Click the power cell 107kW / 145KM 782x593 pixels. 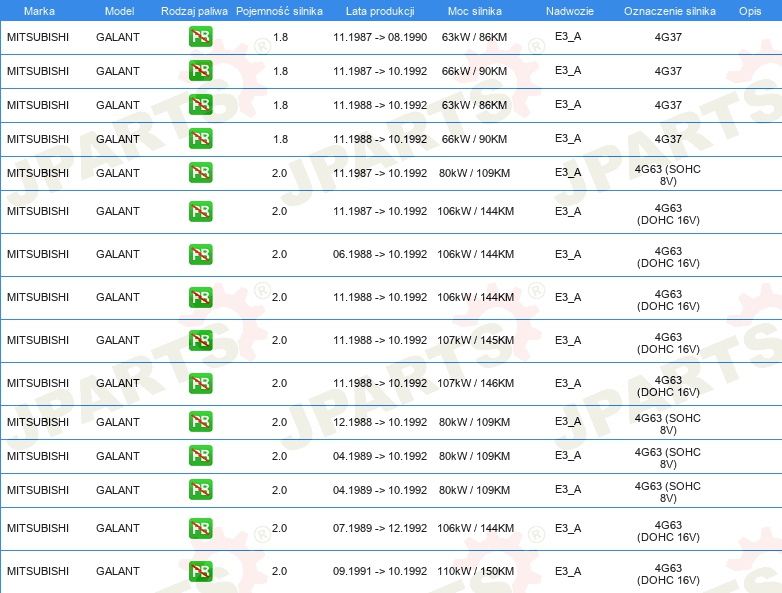click(475, 340)
